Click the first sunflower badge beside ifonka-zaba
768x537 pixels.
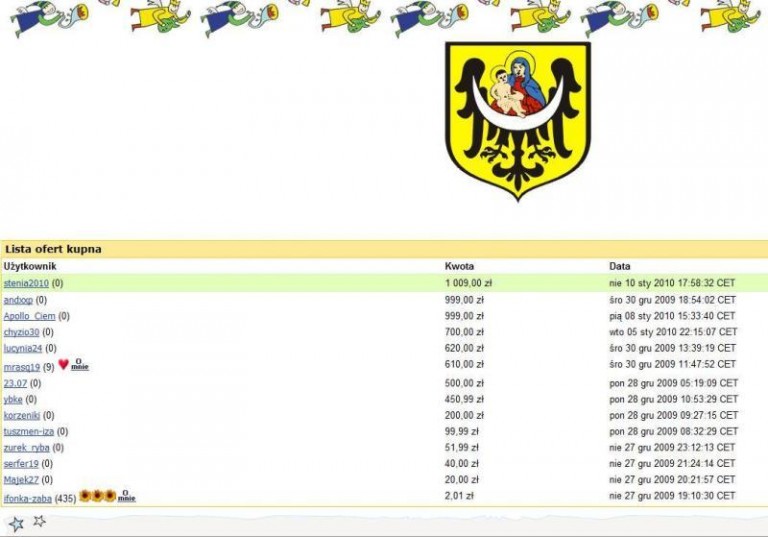coord(85,496)
